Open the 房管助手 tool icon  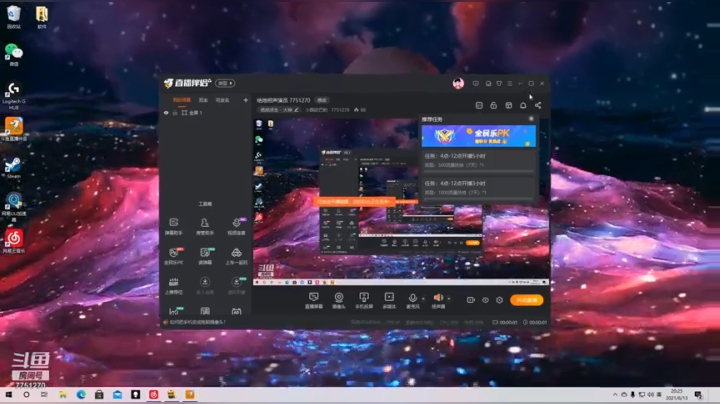(205, 226)
